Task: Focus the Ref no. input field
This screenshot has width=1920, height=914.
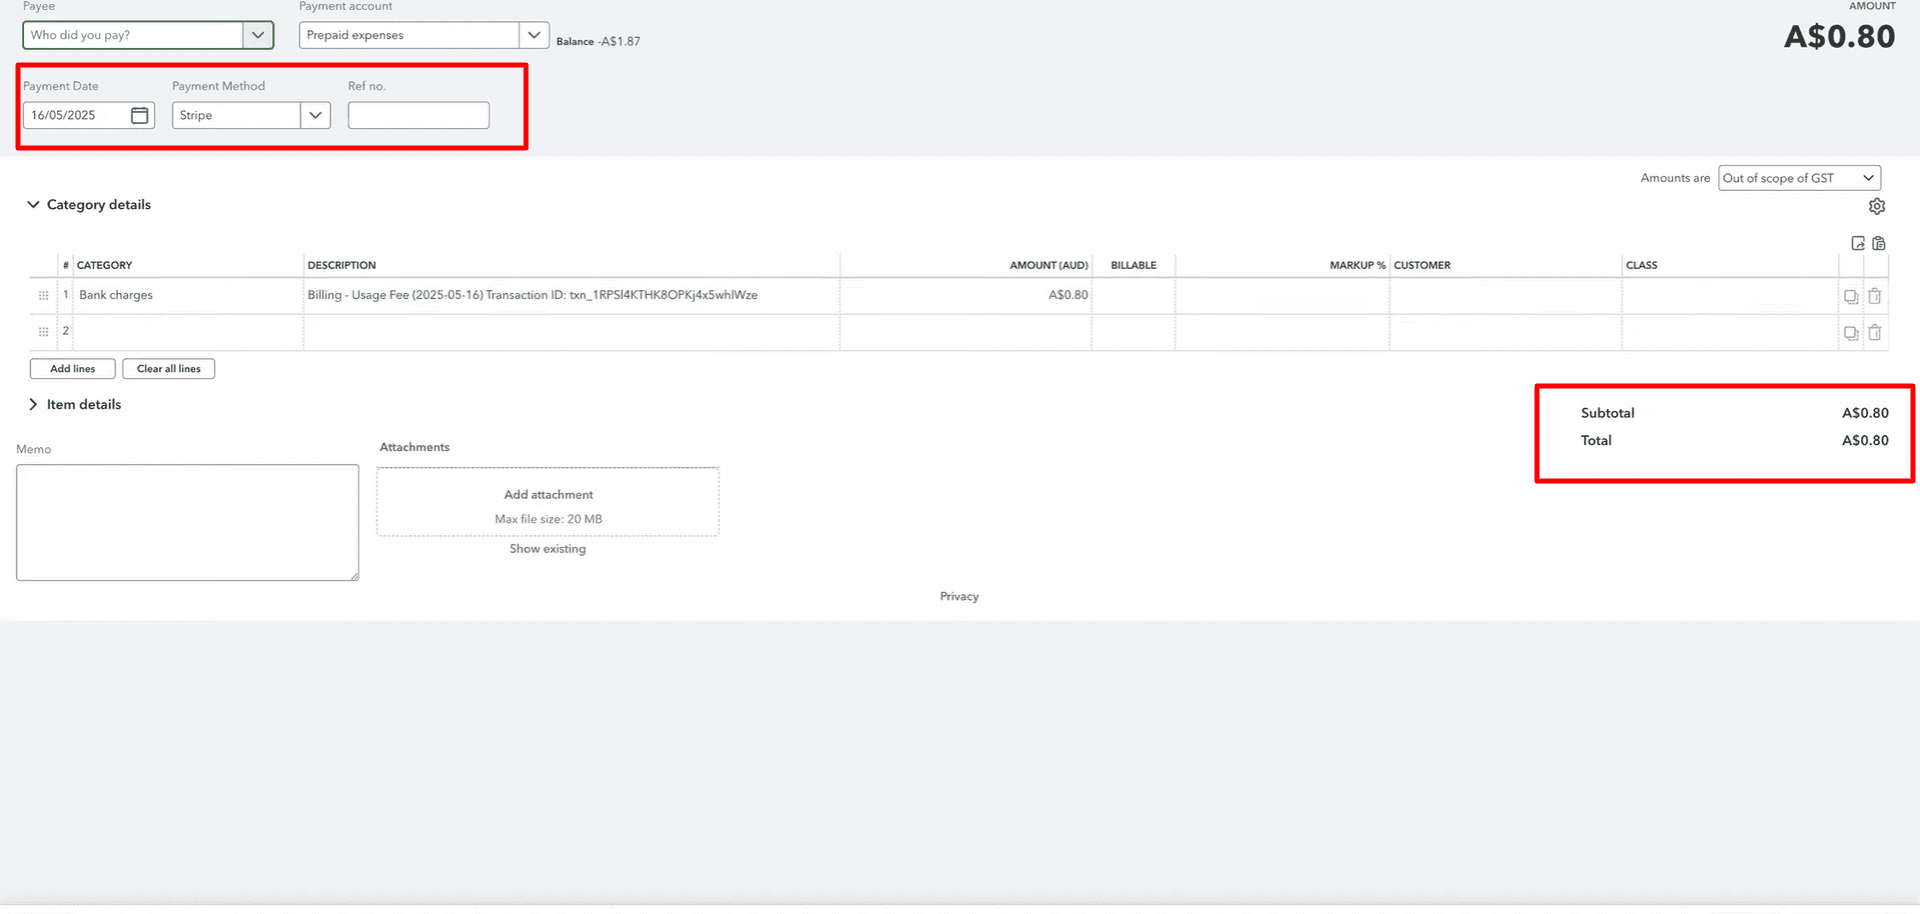Action: click(x=418, y=115)
